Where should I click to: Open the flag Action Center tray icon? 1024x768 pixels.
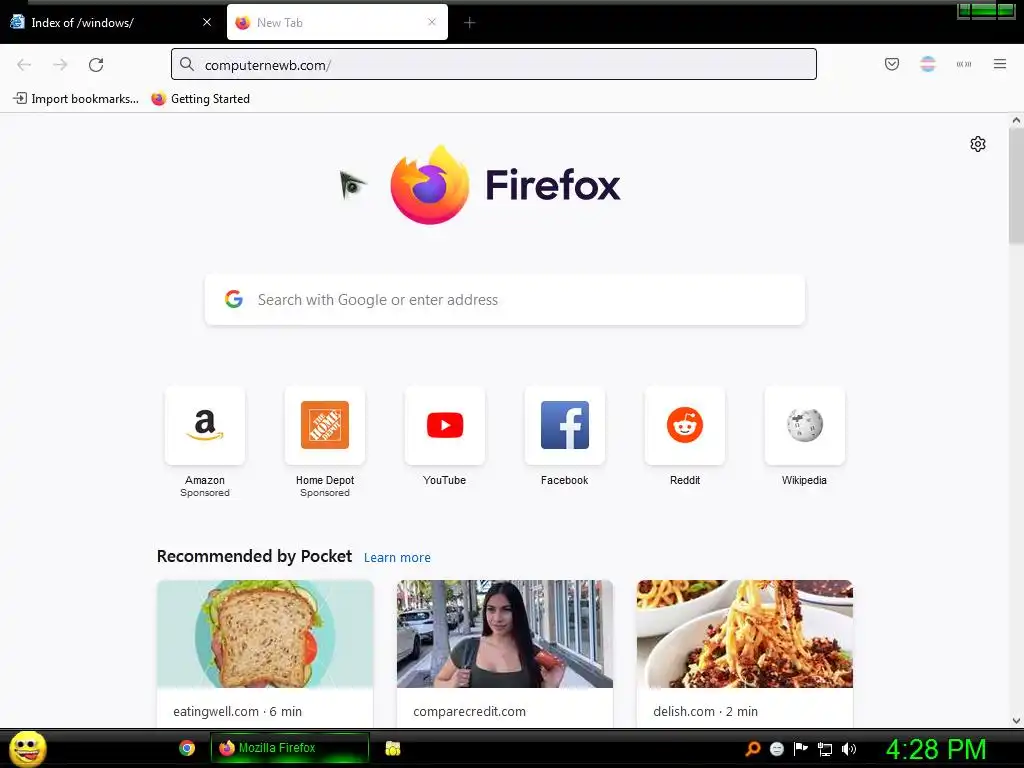coord(801,748)
